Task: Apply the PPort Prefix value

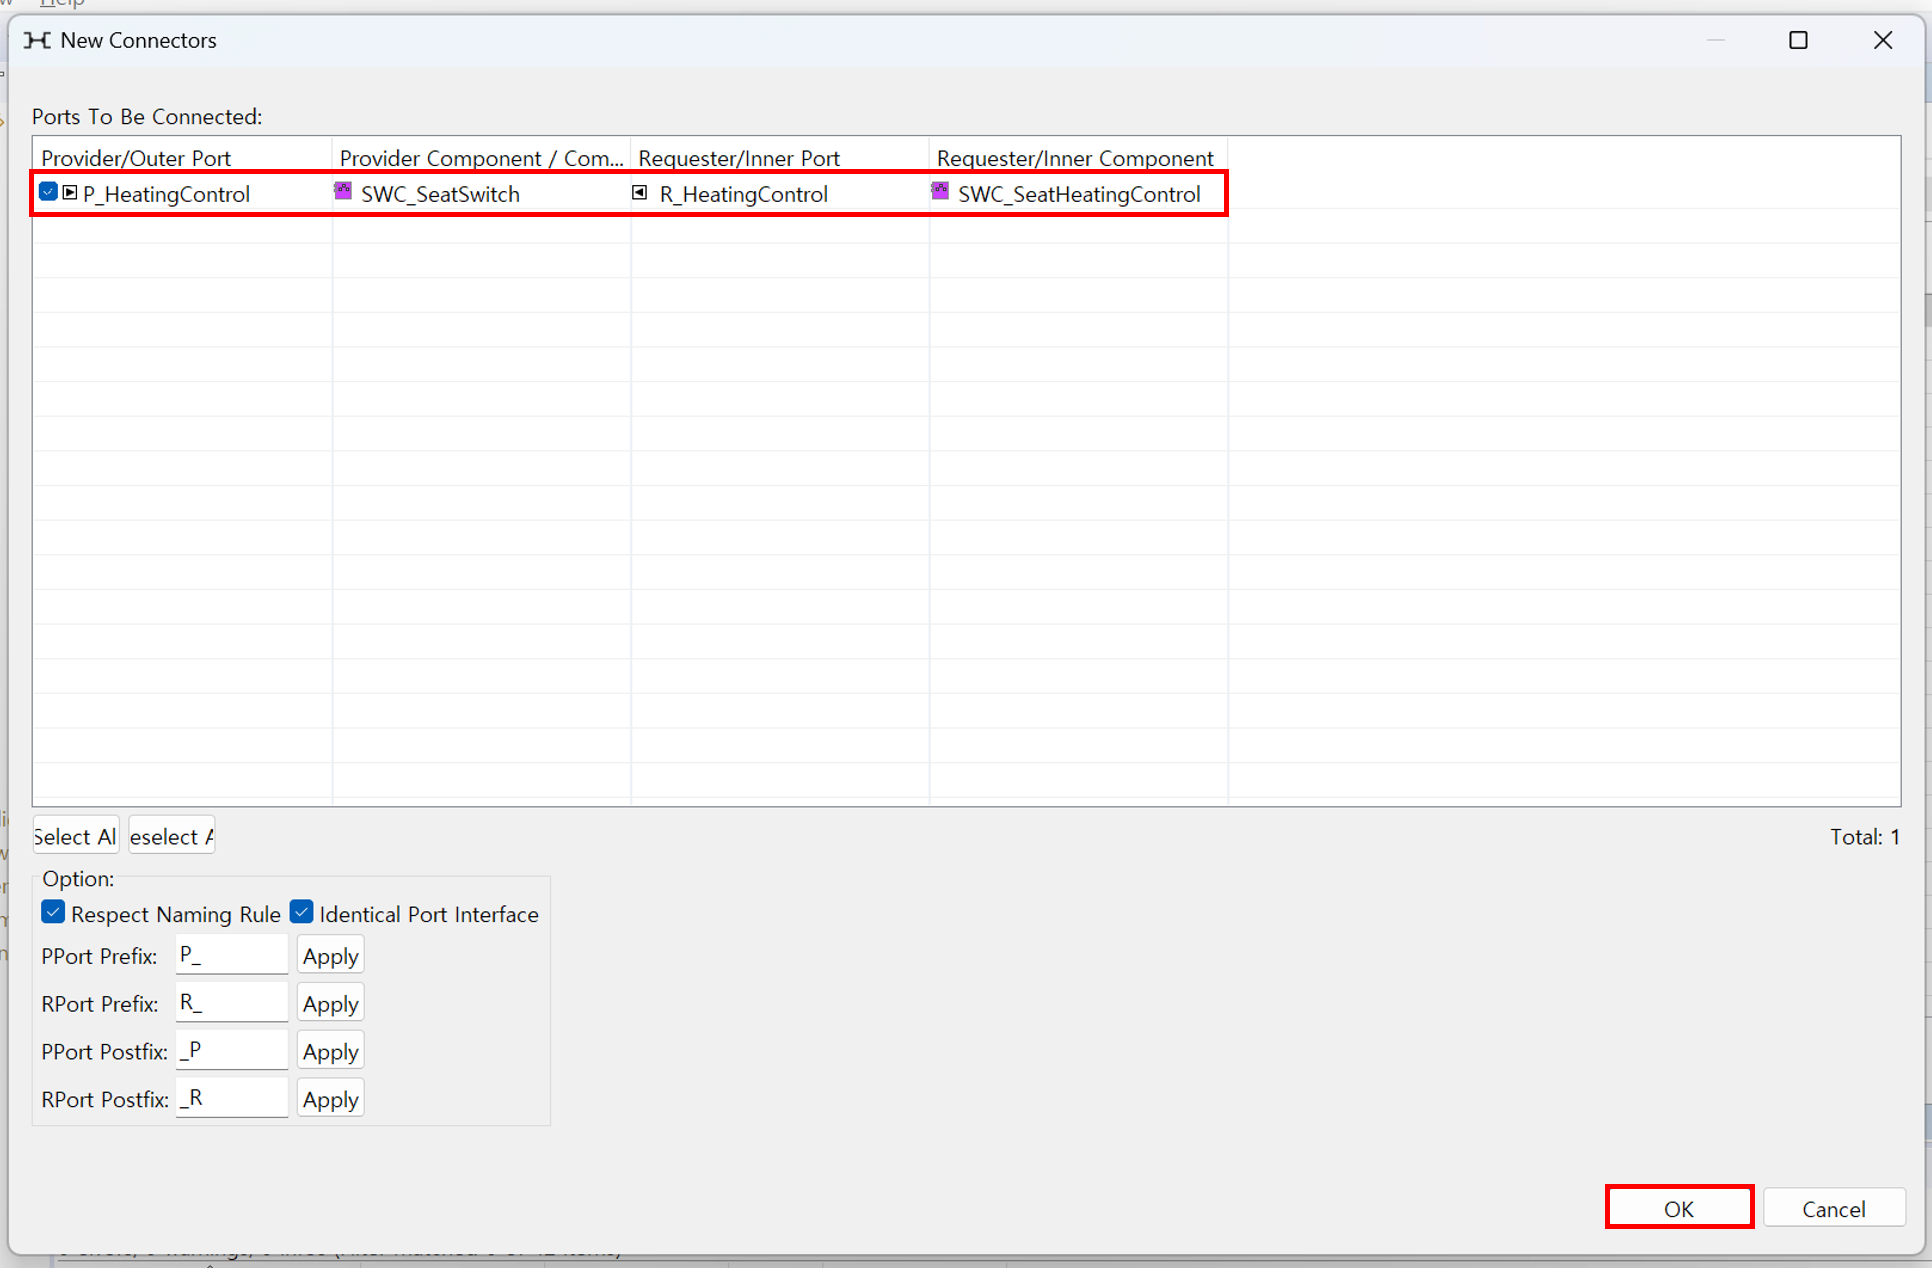Action: coord(330,956)
